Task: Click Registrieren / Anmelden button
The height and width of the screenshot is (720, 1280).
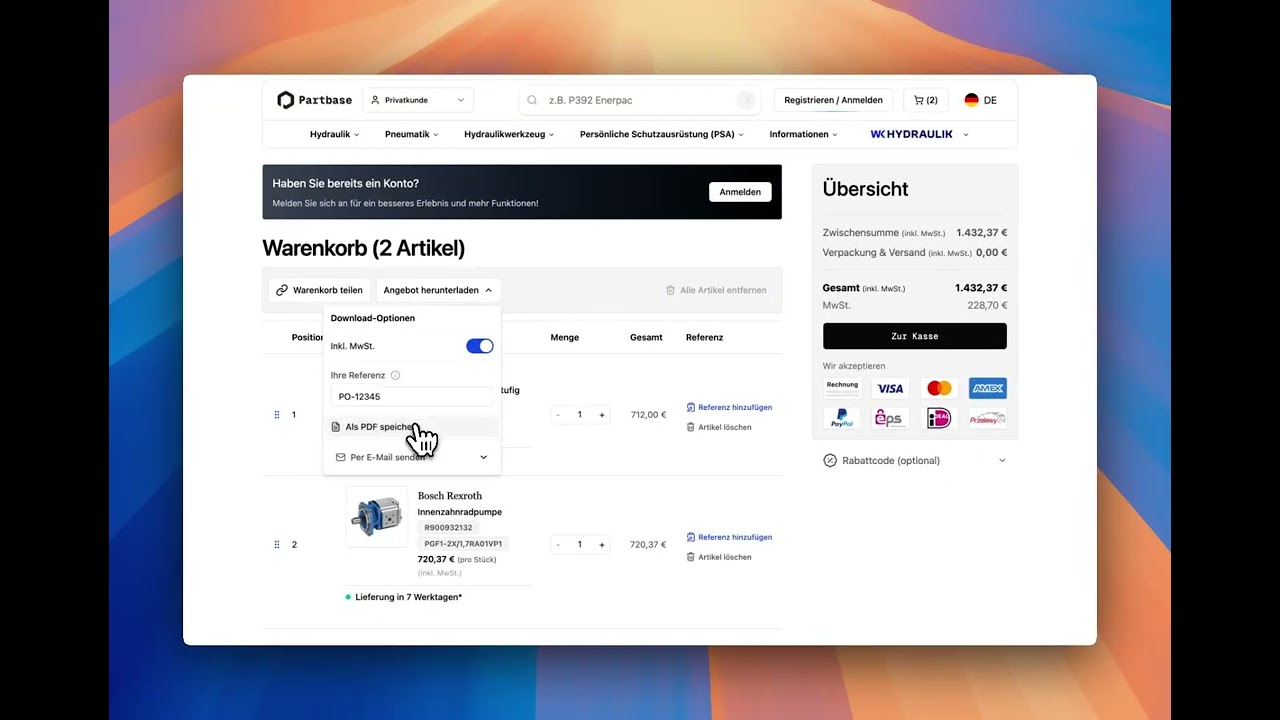Action: [x=833, y=100]
